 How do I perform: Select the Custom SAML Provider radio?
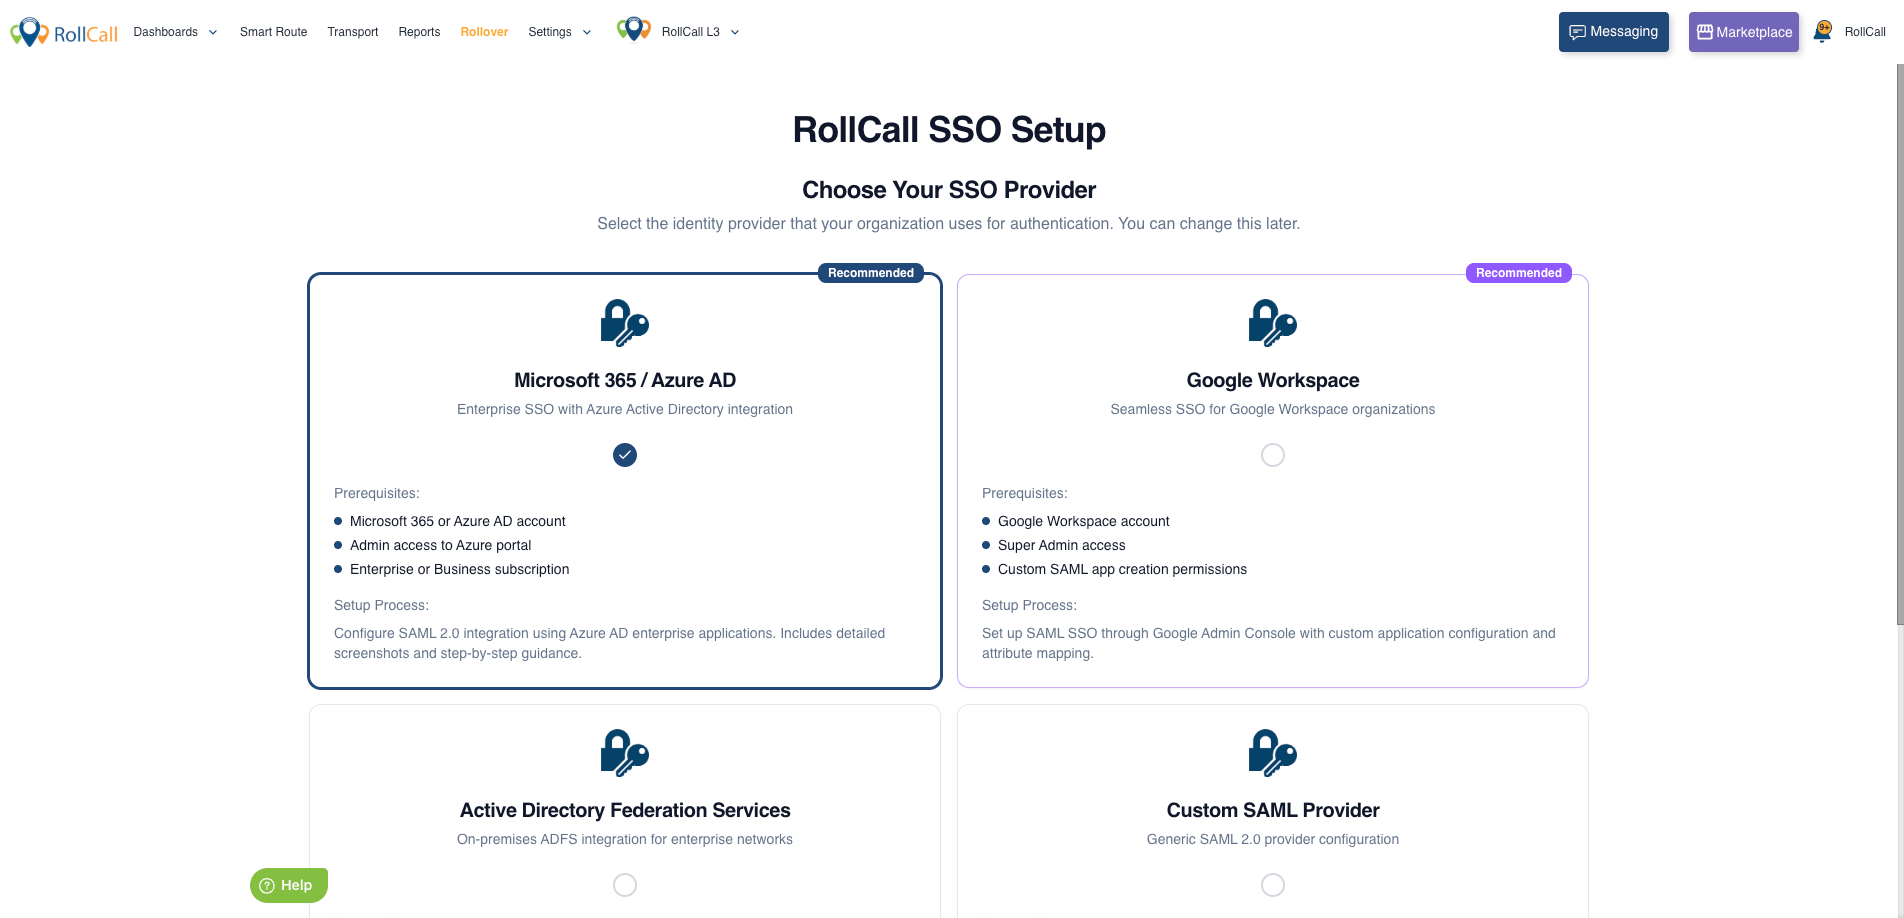(1272, 885)
